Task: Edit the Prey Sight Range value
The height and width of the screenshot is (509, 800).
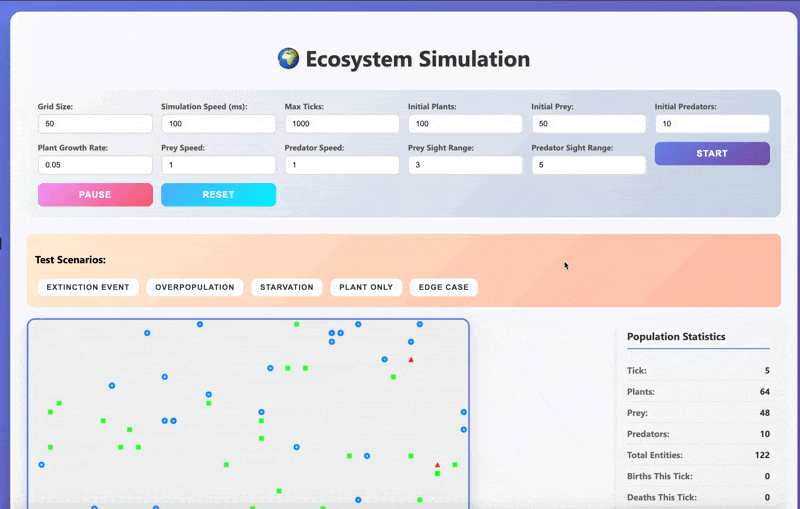Action: (x=465, y=165)
